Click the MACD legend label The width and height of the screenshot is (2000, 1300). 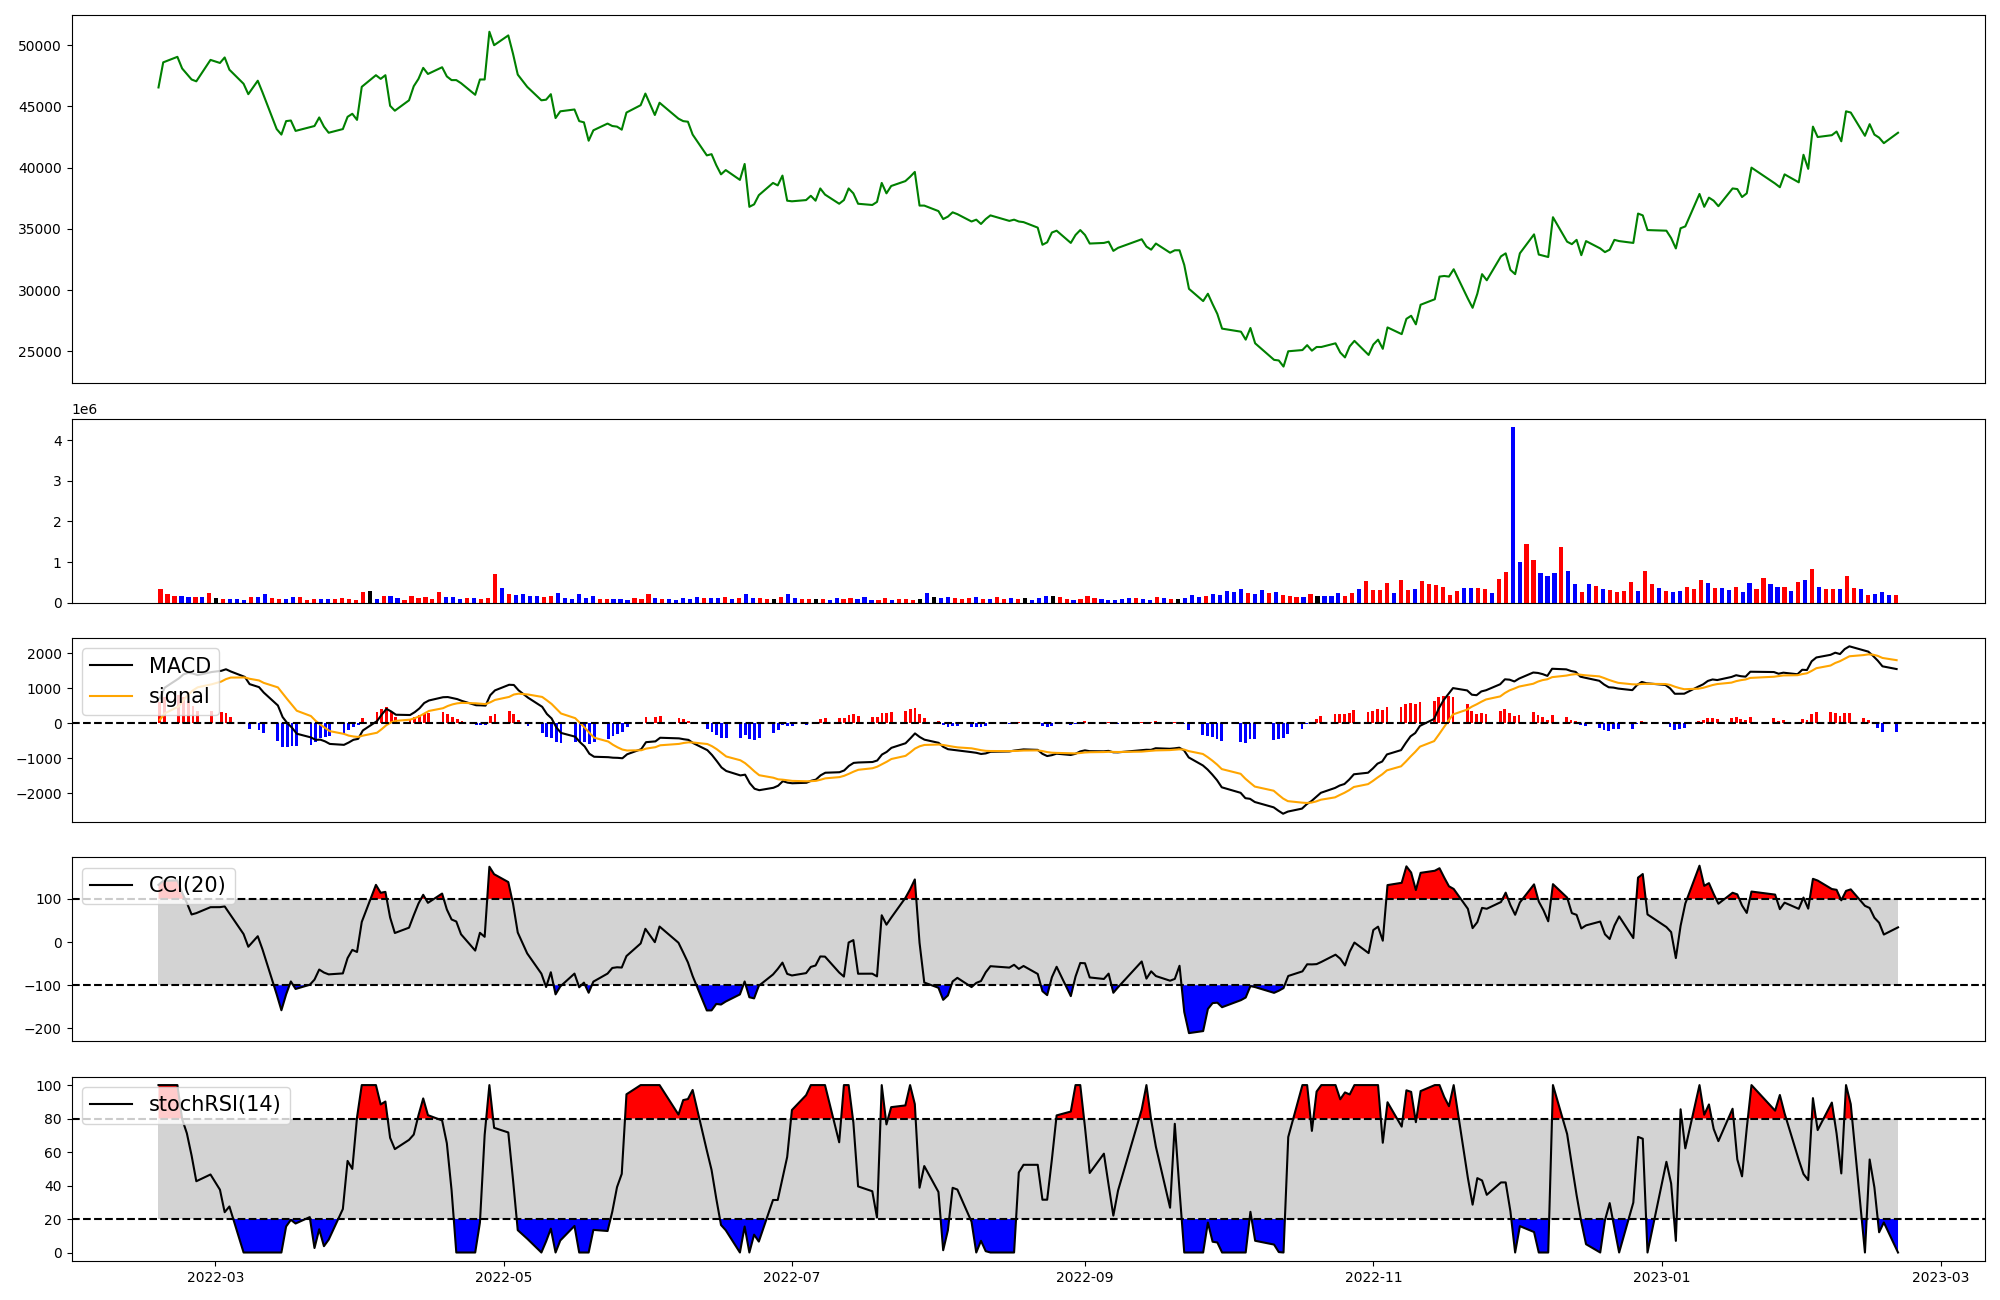(179, 666)
